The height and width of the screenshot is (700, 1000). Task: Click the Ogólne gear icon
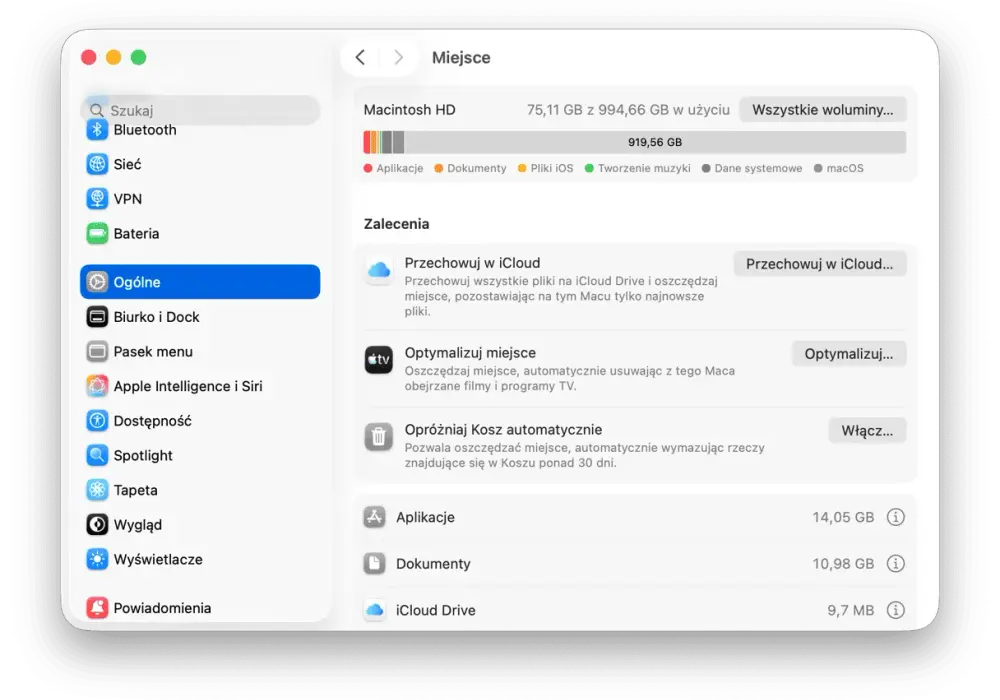(97, 282)
